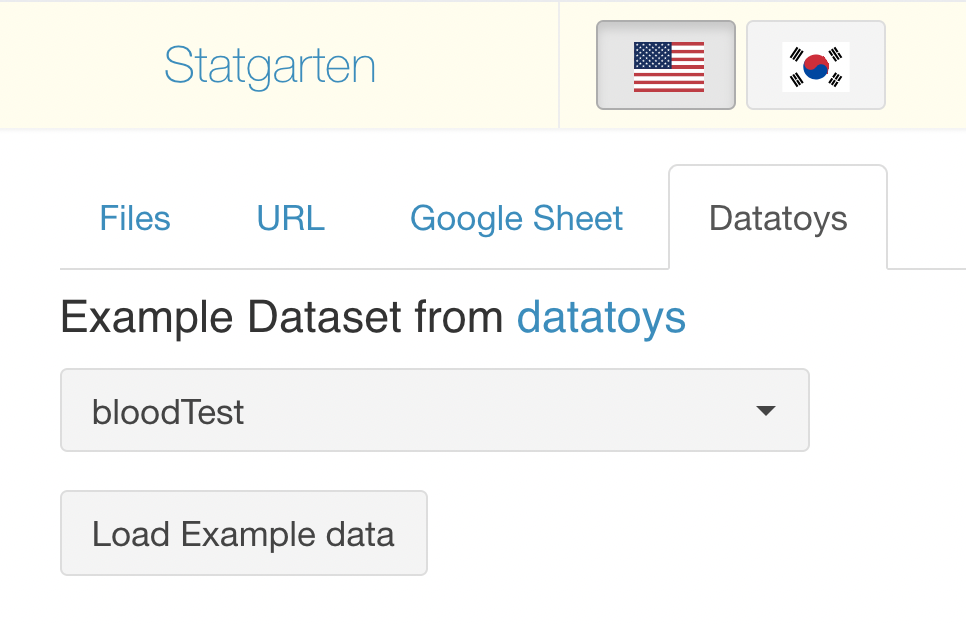
Task: Switch to the Files tab
Action: [135, 218]
